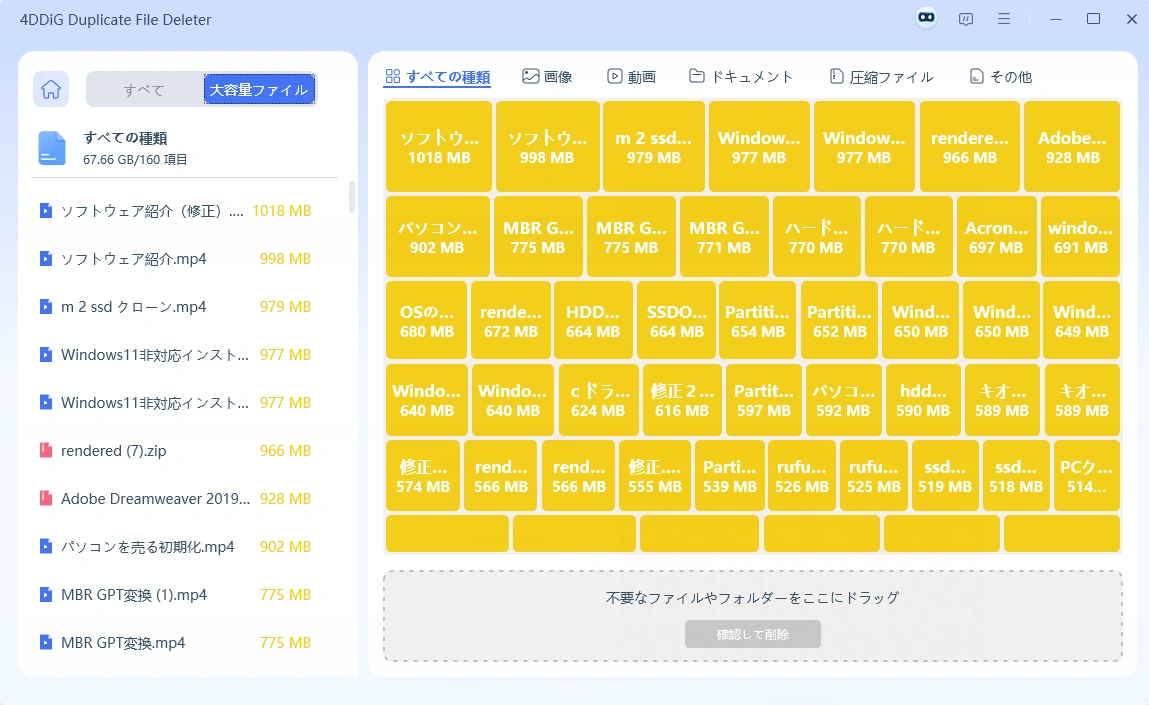The width and height of the screenshot is (1149, 705).
Task: Click the rende... 672 MB tile
Action: coord(511,320)
